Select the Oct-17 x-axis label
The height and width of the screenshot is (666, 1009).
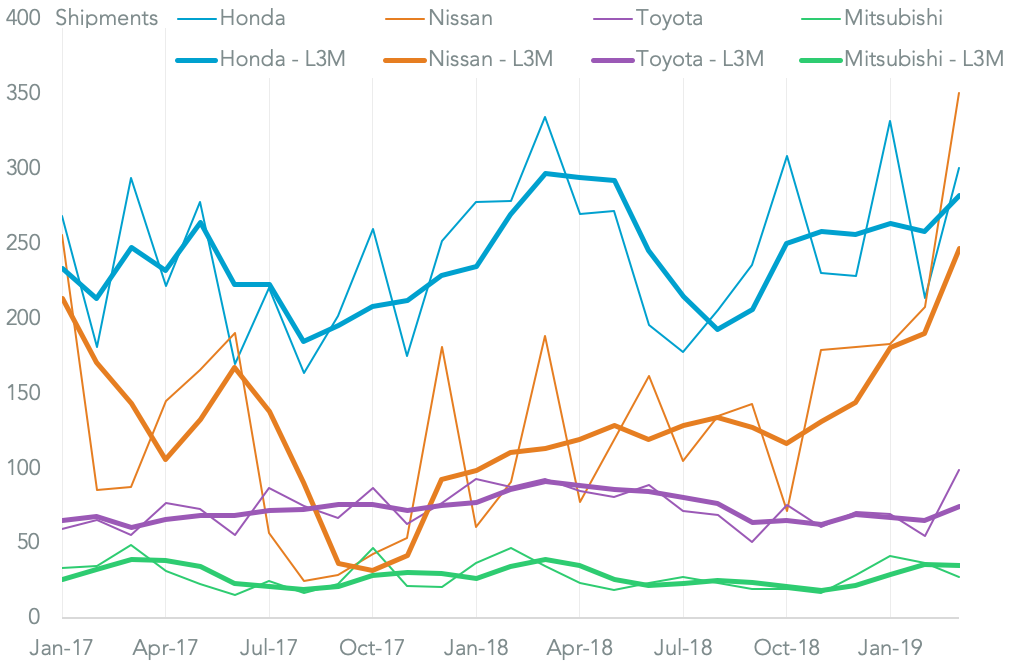pos(372,645)
